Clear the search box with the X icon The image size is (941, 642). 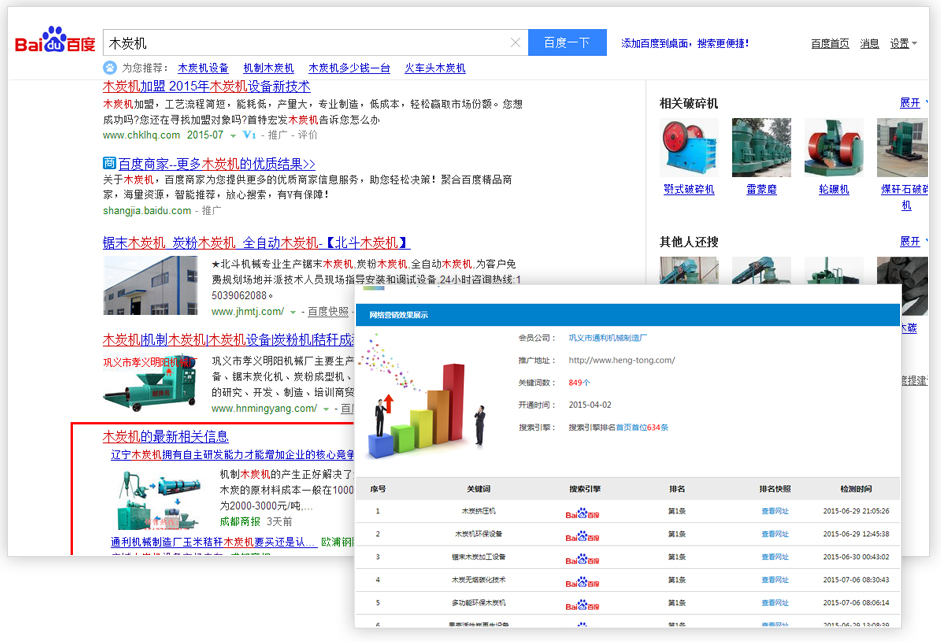pyautogui.click(x=515, y=43)
